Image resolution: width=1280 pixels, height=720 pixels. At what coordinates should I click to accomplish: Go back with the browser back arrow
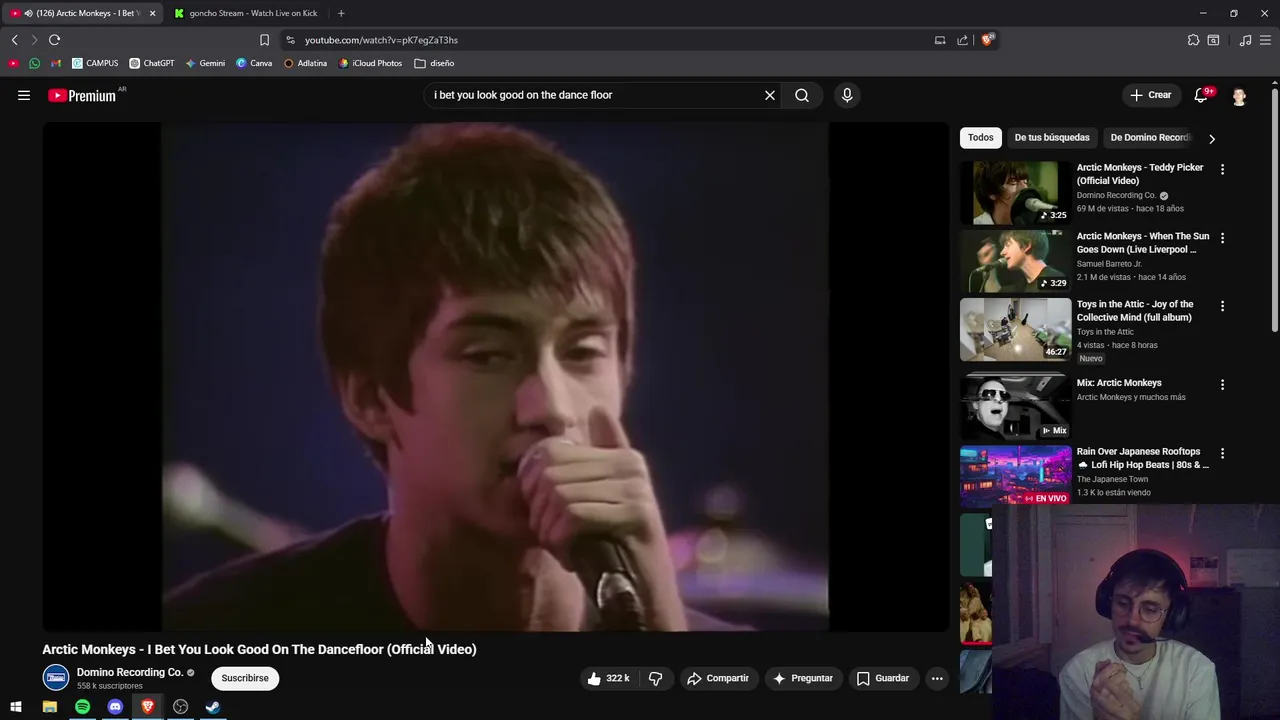point(14,40)
